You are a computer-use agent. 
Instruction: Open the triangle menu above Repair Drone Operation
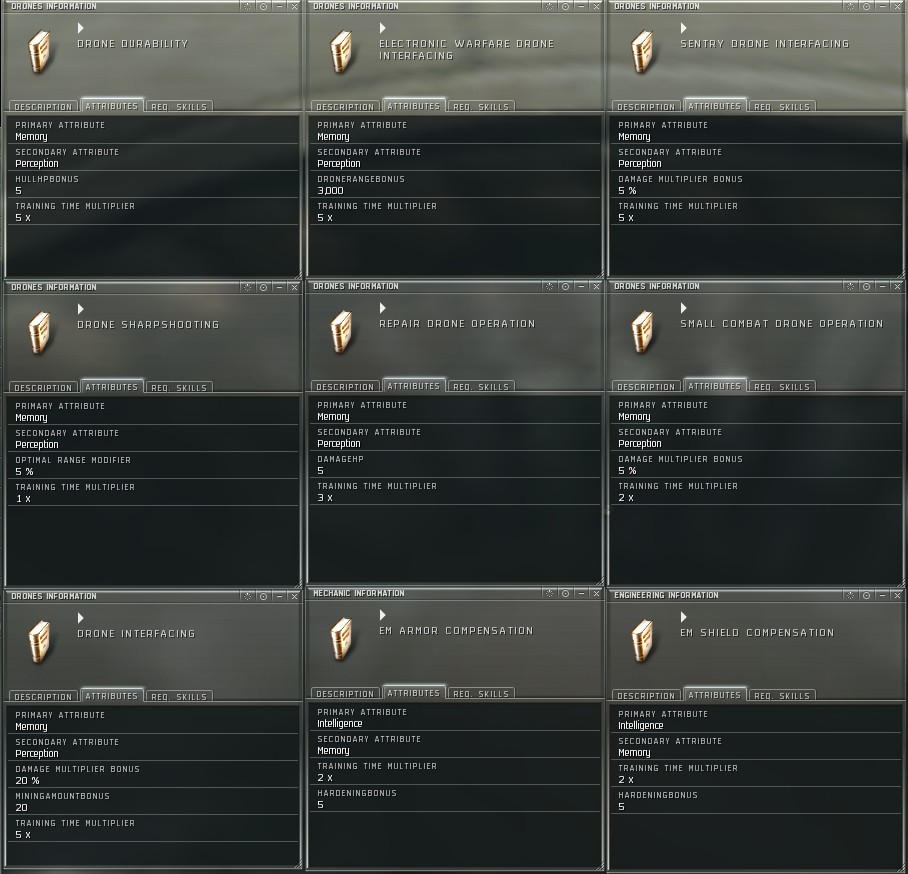click(x=383, y=308)
